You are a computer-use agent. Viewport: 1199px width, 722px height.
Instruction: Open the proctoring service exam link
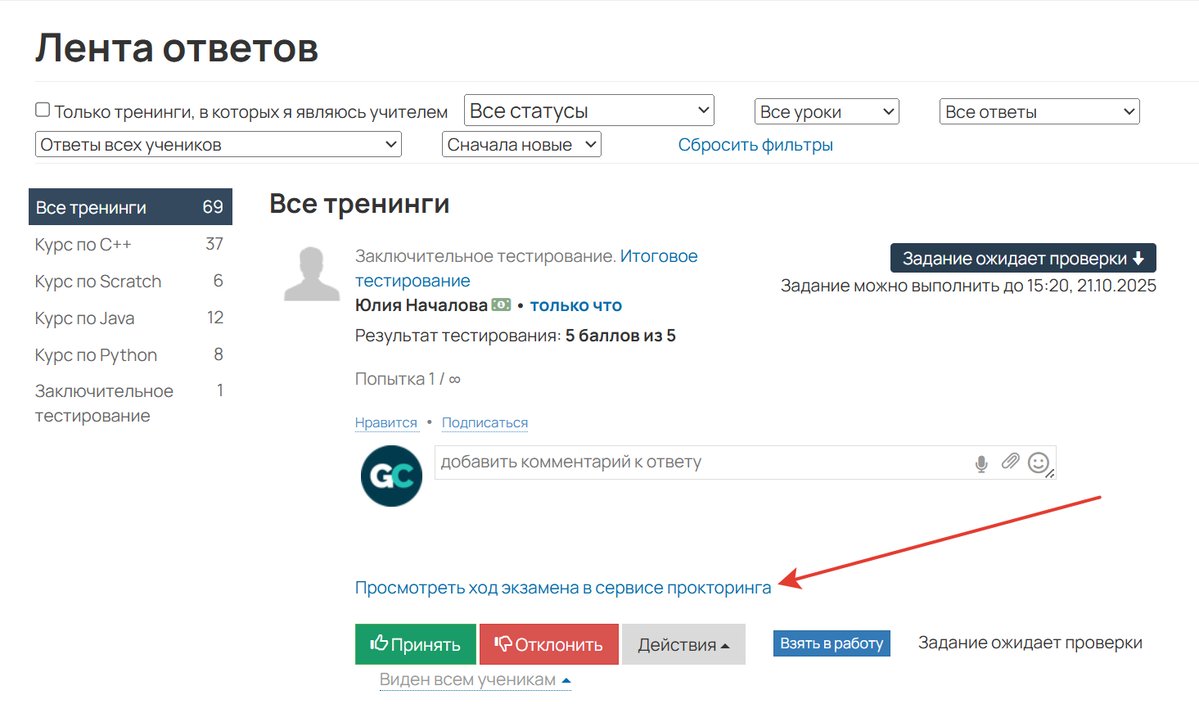[x=562, y=588]
